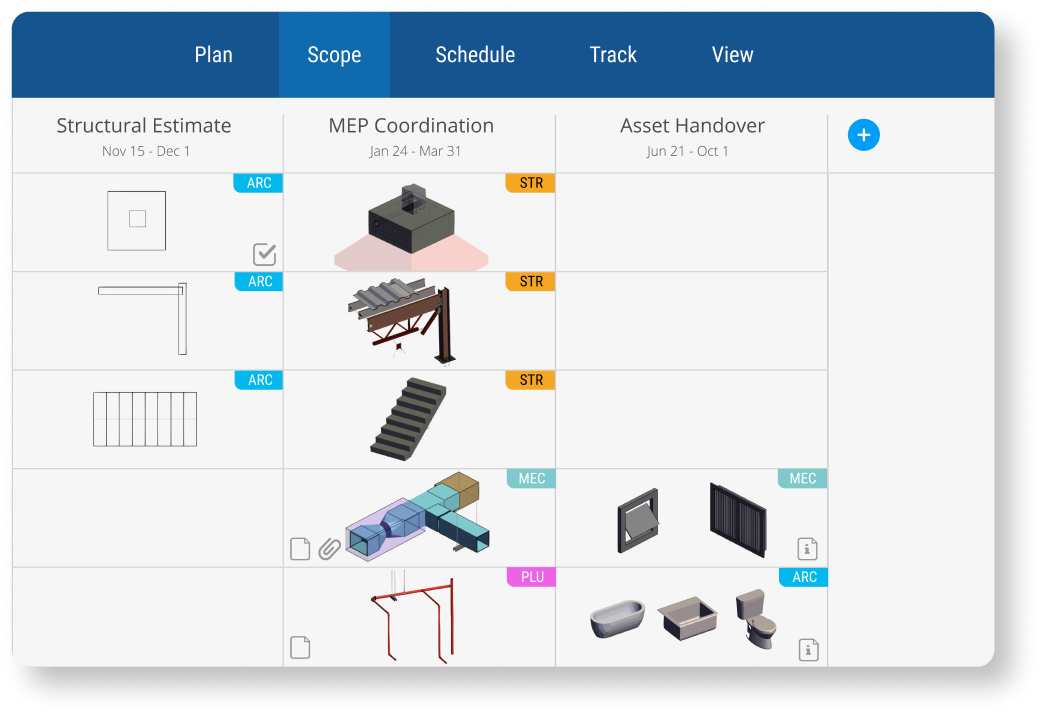Toggle the checkmark on the square slab cell
1042x715 pixels.
264,254
